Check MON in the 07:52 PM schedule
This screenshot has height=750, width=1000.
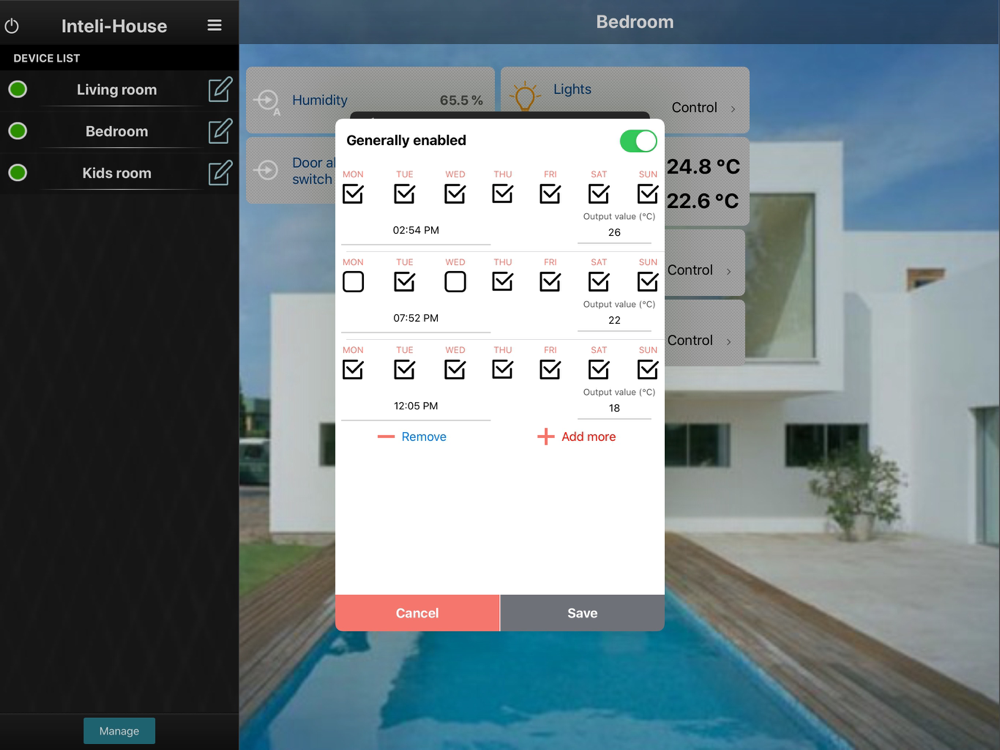353,282
